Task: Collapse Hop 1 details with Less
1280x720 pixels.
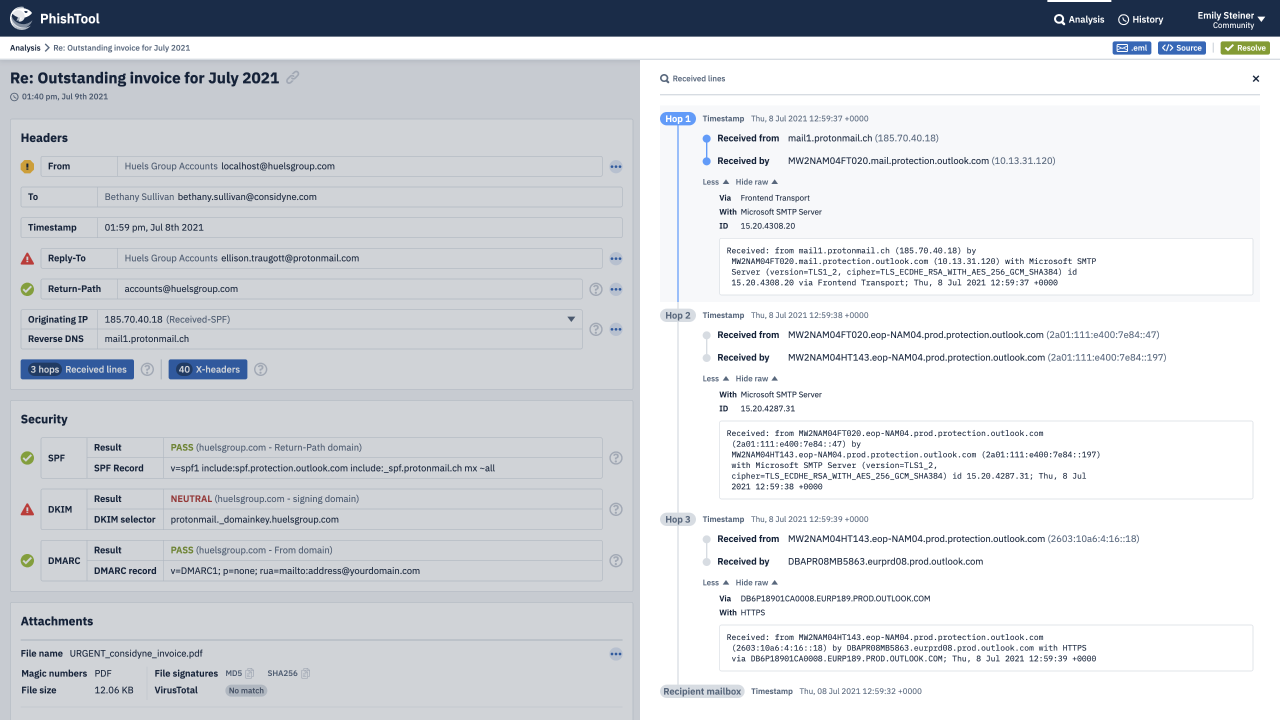Action: [715, 182]
